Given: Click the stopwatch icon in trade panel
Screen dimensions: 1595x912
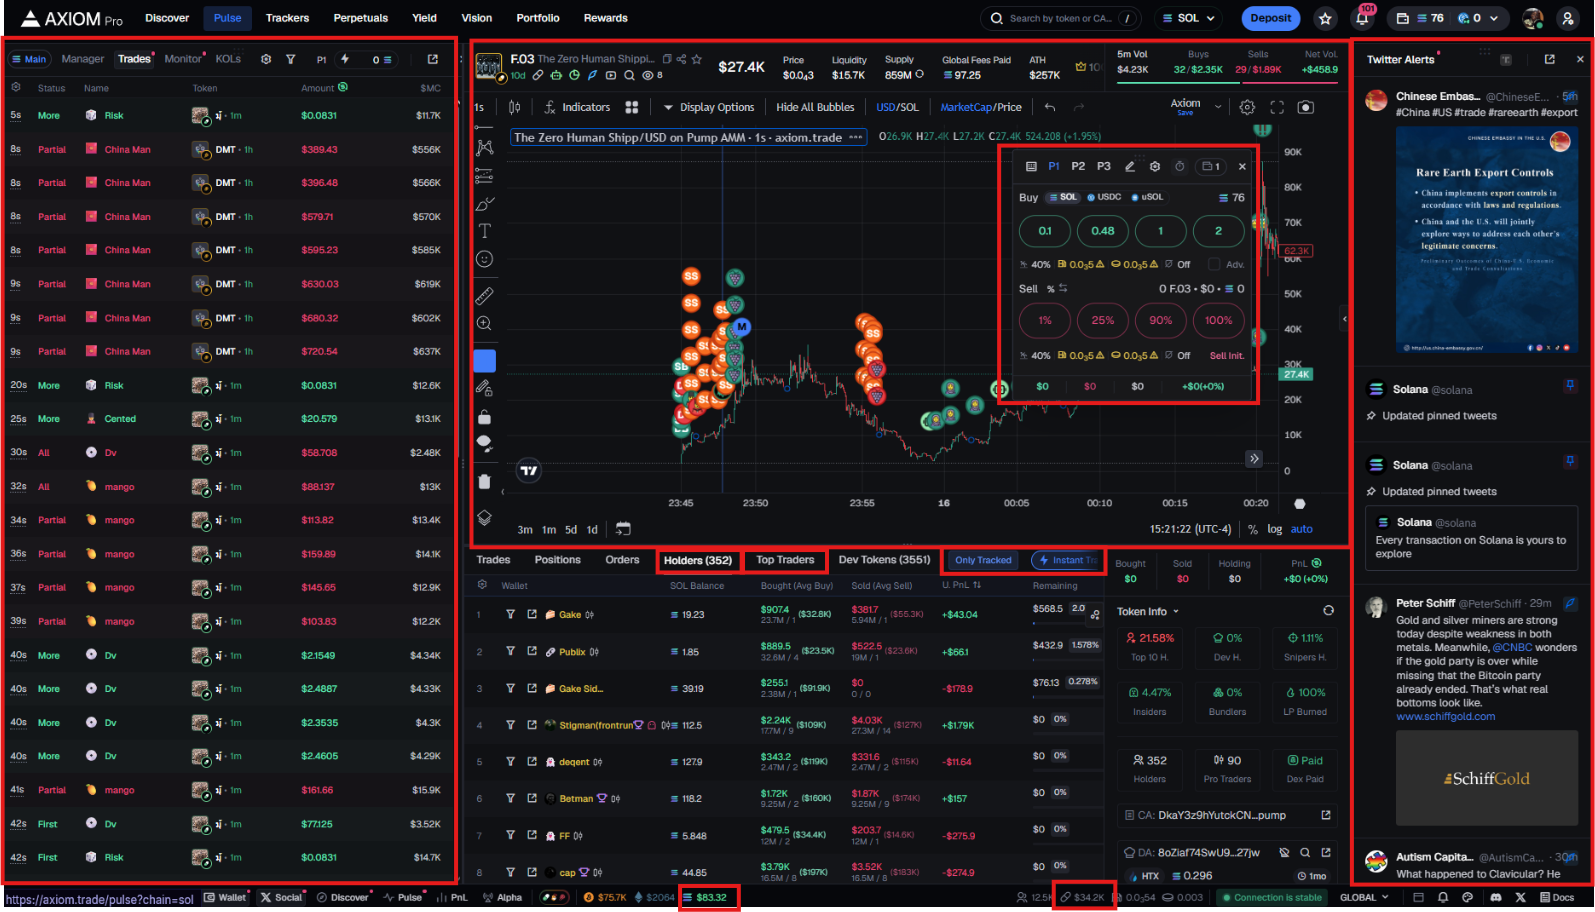Looking at the screenshot, I should pyautogui.click(x=1179, y=167).
